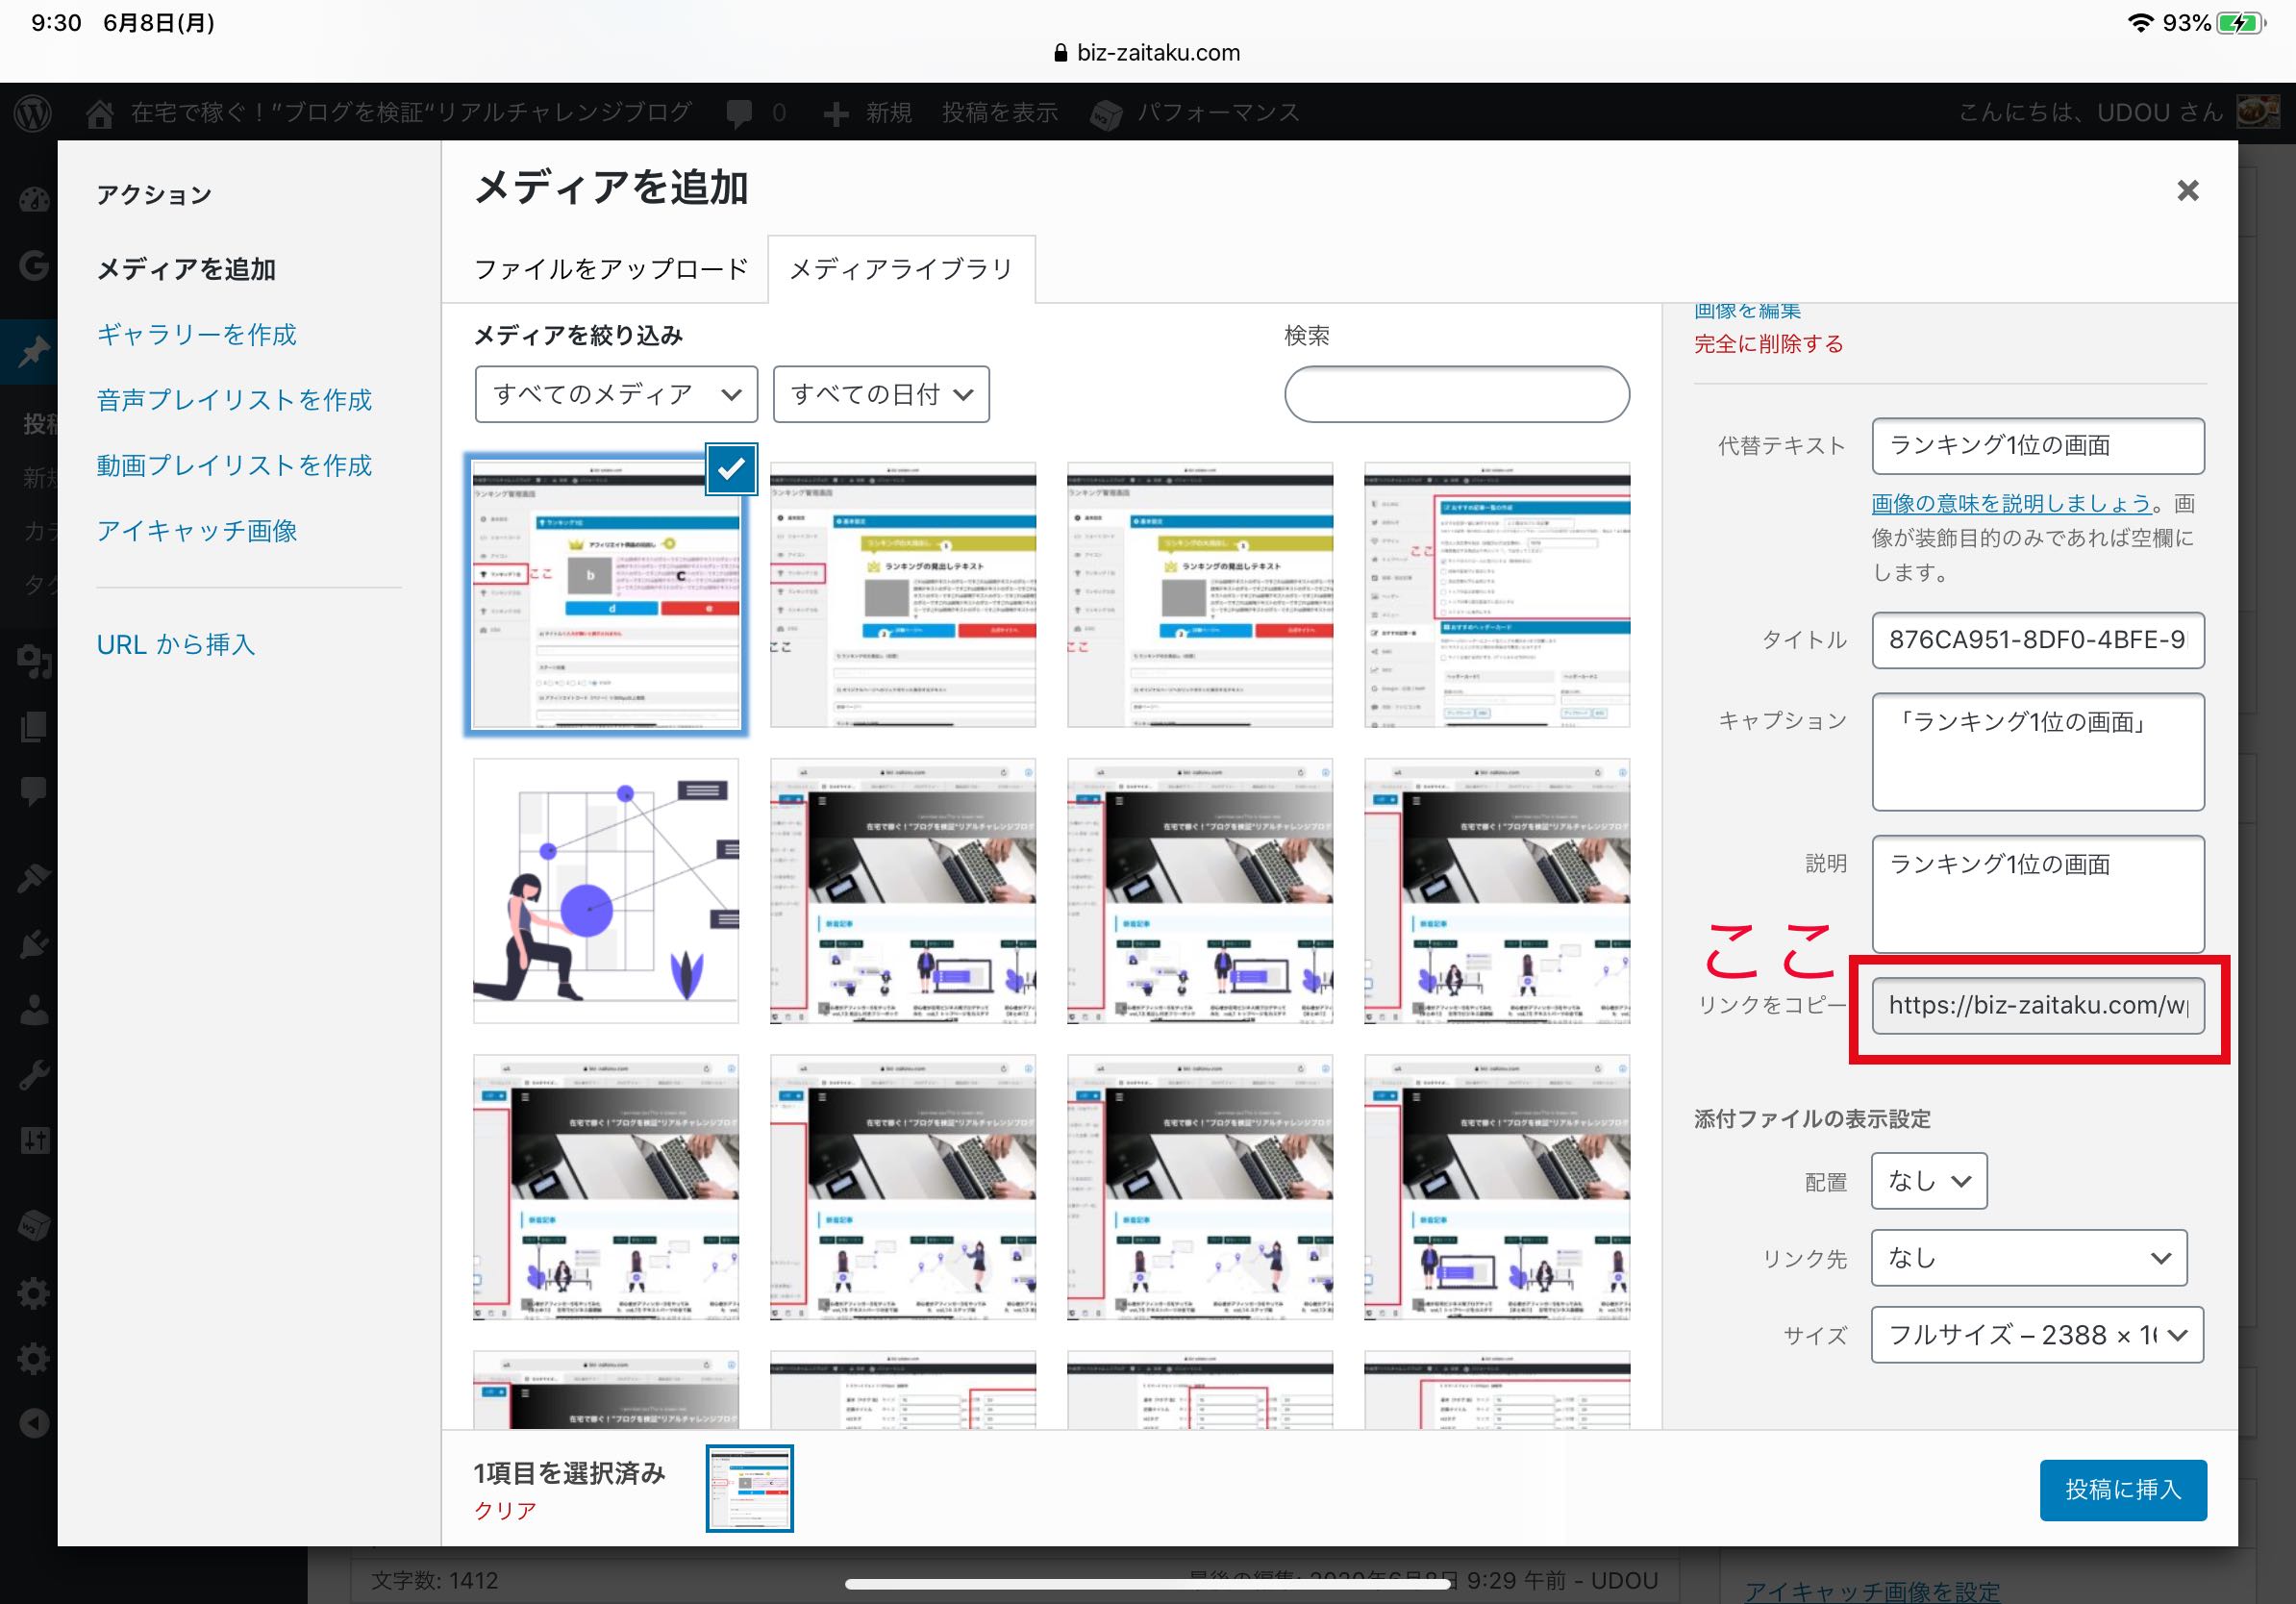Click the selected item preview thumbnail in footer
Viewport: 2296px width, 1604px height.
pyautogui.click(x=750, y=1488)
